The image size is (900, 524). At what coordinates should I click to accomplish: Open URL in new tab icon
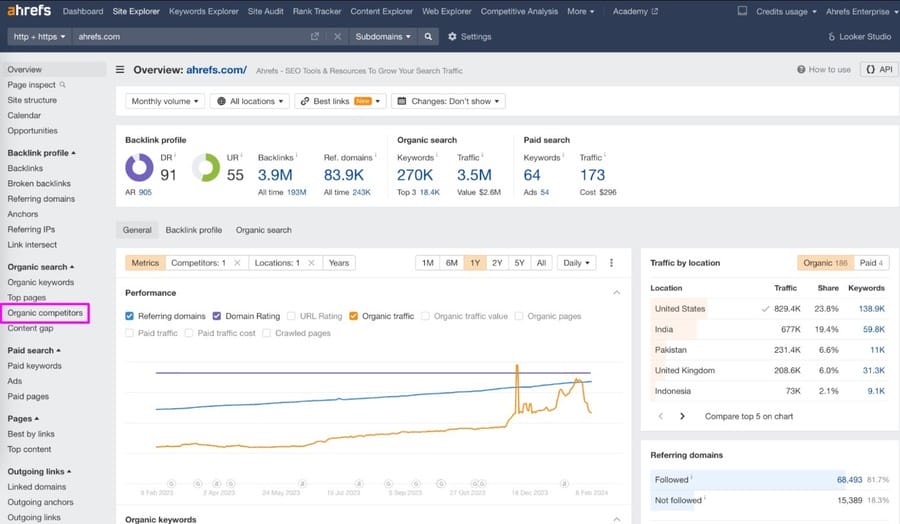coord(315,37)
